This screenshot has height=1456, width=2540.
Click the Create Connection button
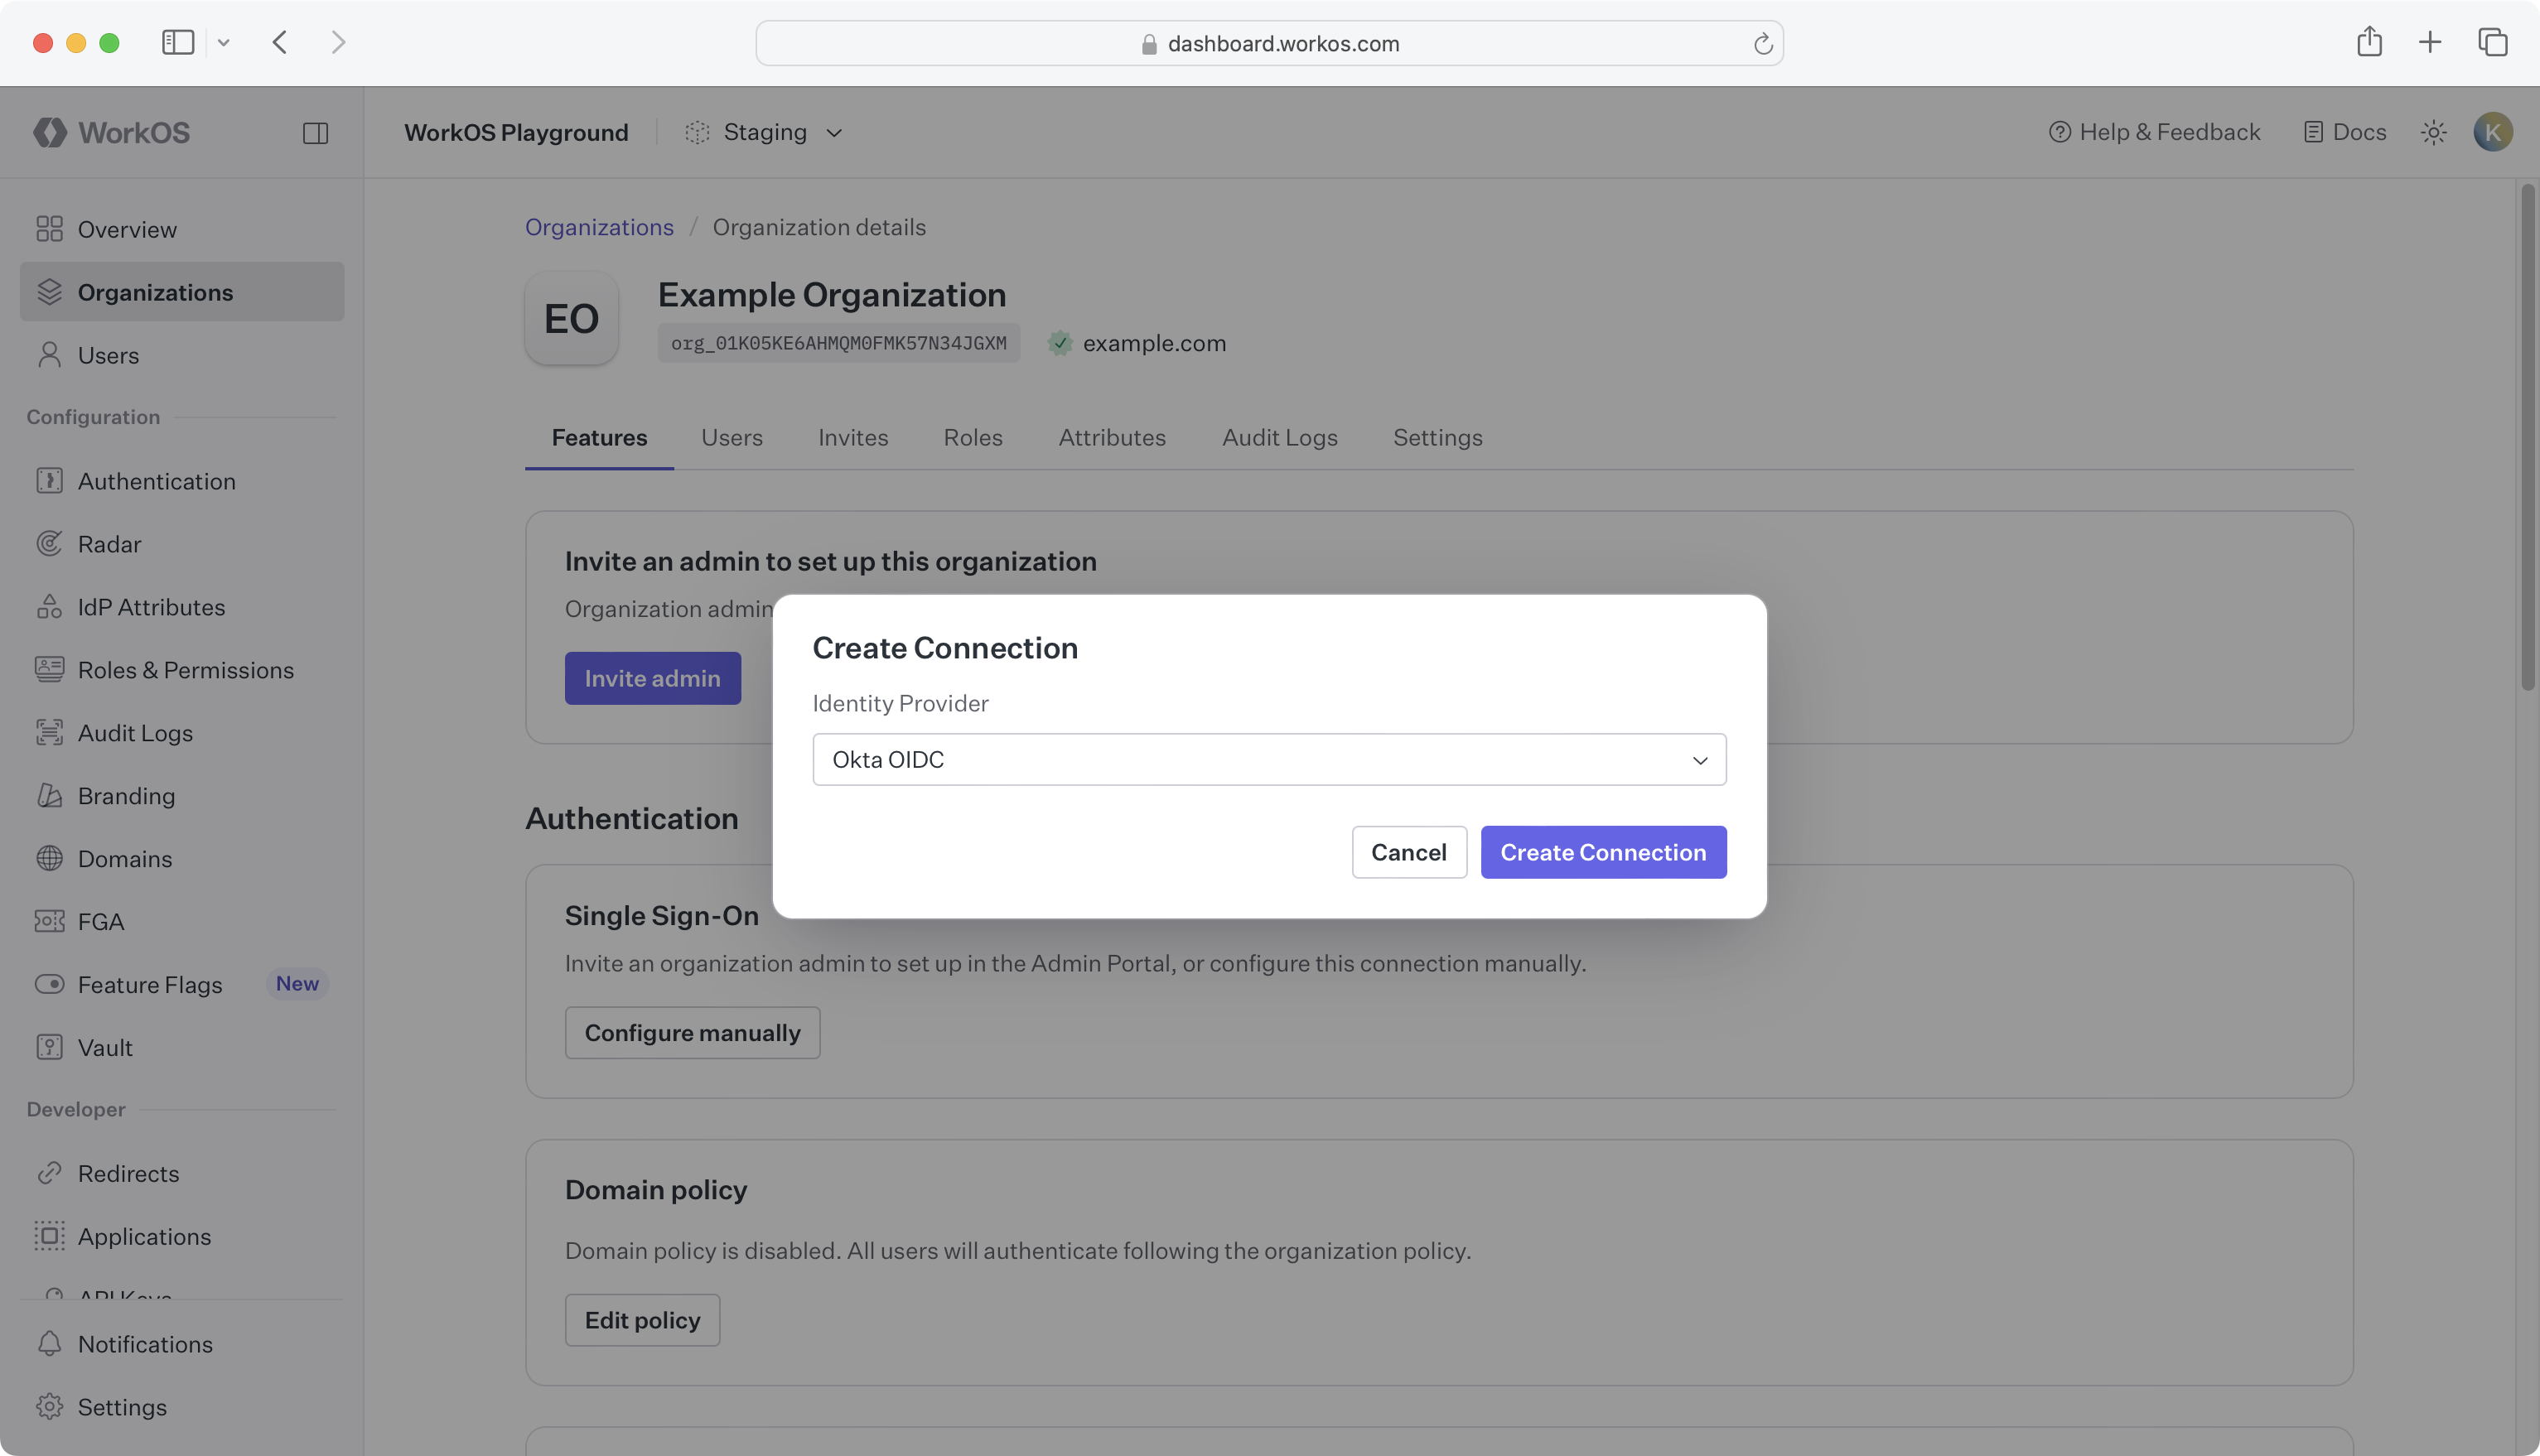click(x=1602, y=852)
